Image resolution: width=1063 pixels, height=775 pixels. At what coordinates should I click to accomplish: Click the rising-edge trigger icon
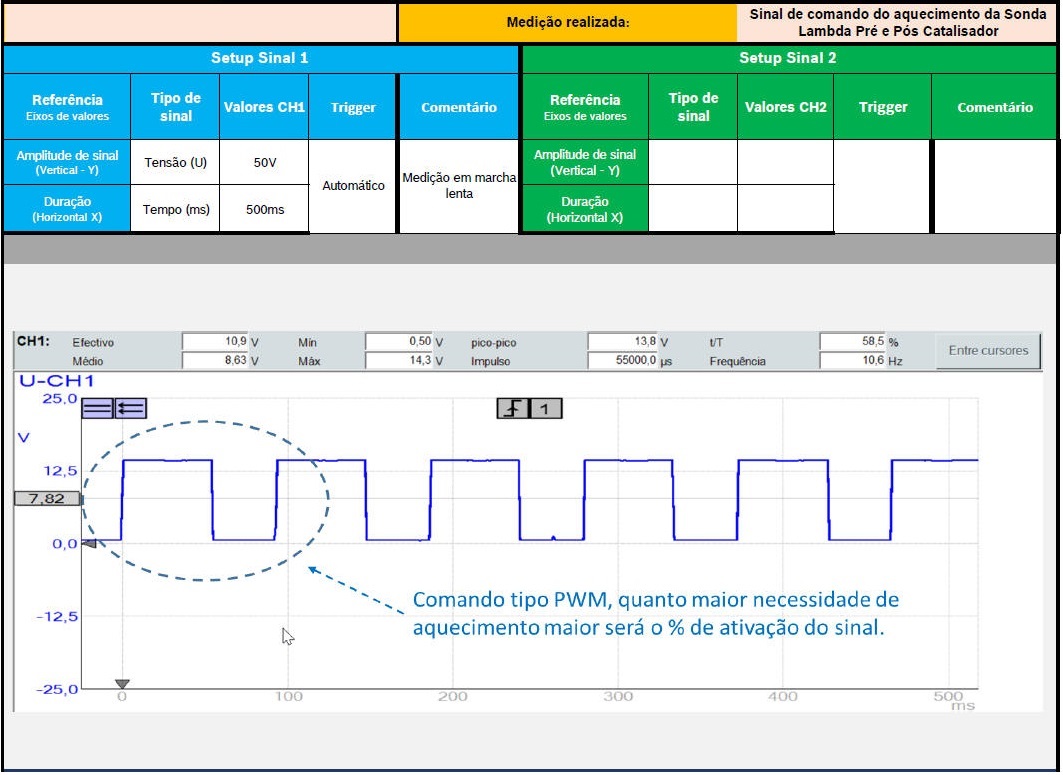tap(513, 408)
